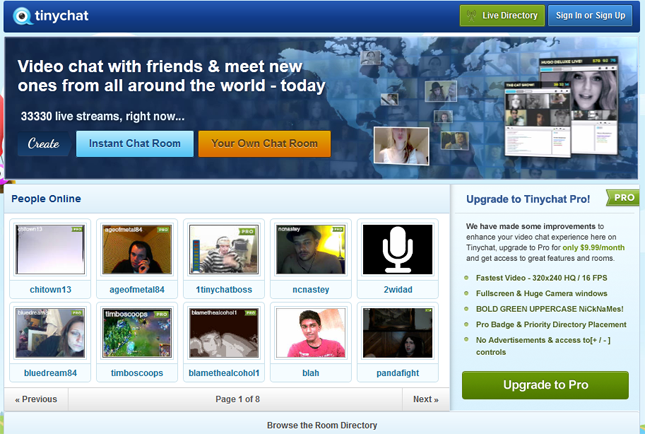Click the Tinychat logo icon
This screenshot has width=645, height=434.
[x=20, y=17]
